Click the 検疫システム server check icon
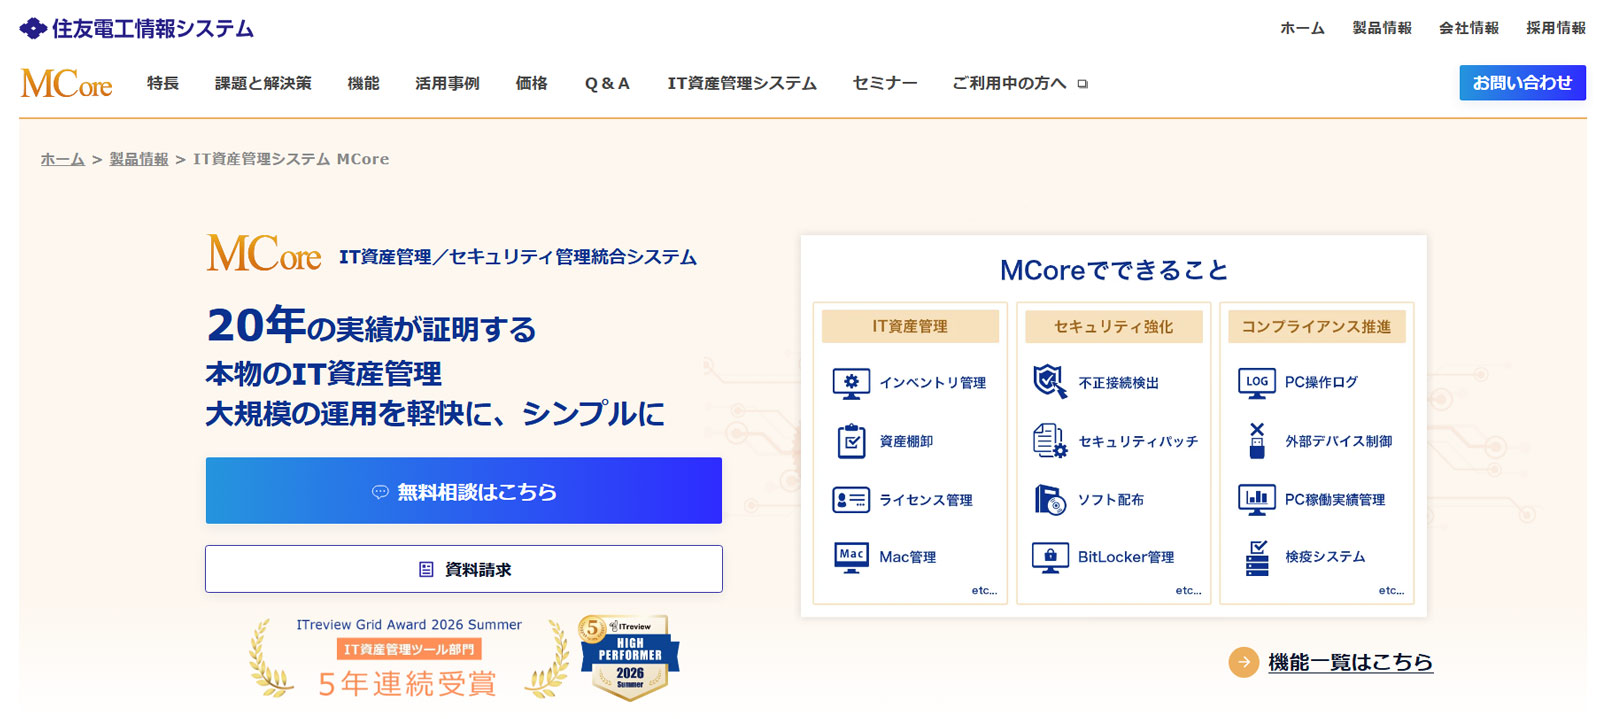1600x719 pixels. [1257, 557]
